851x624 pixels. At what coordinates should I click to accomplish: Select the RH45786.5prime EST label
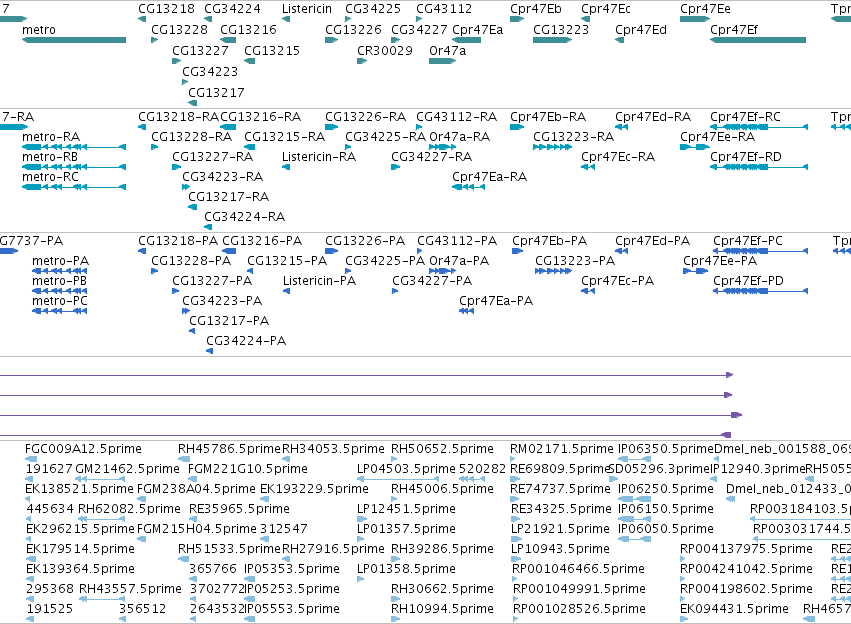tap(230, 449)
